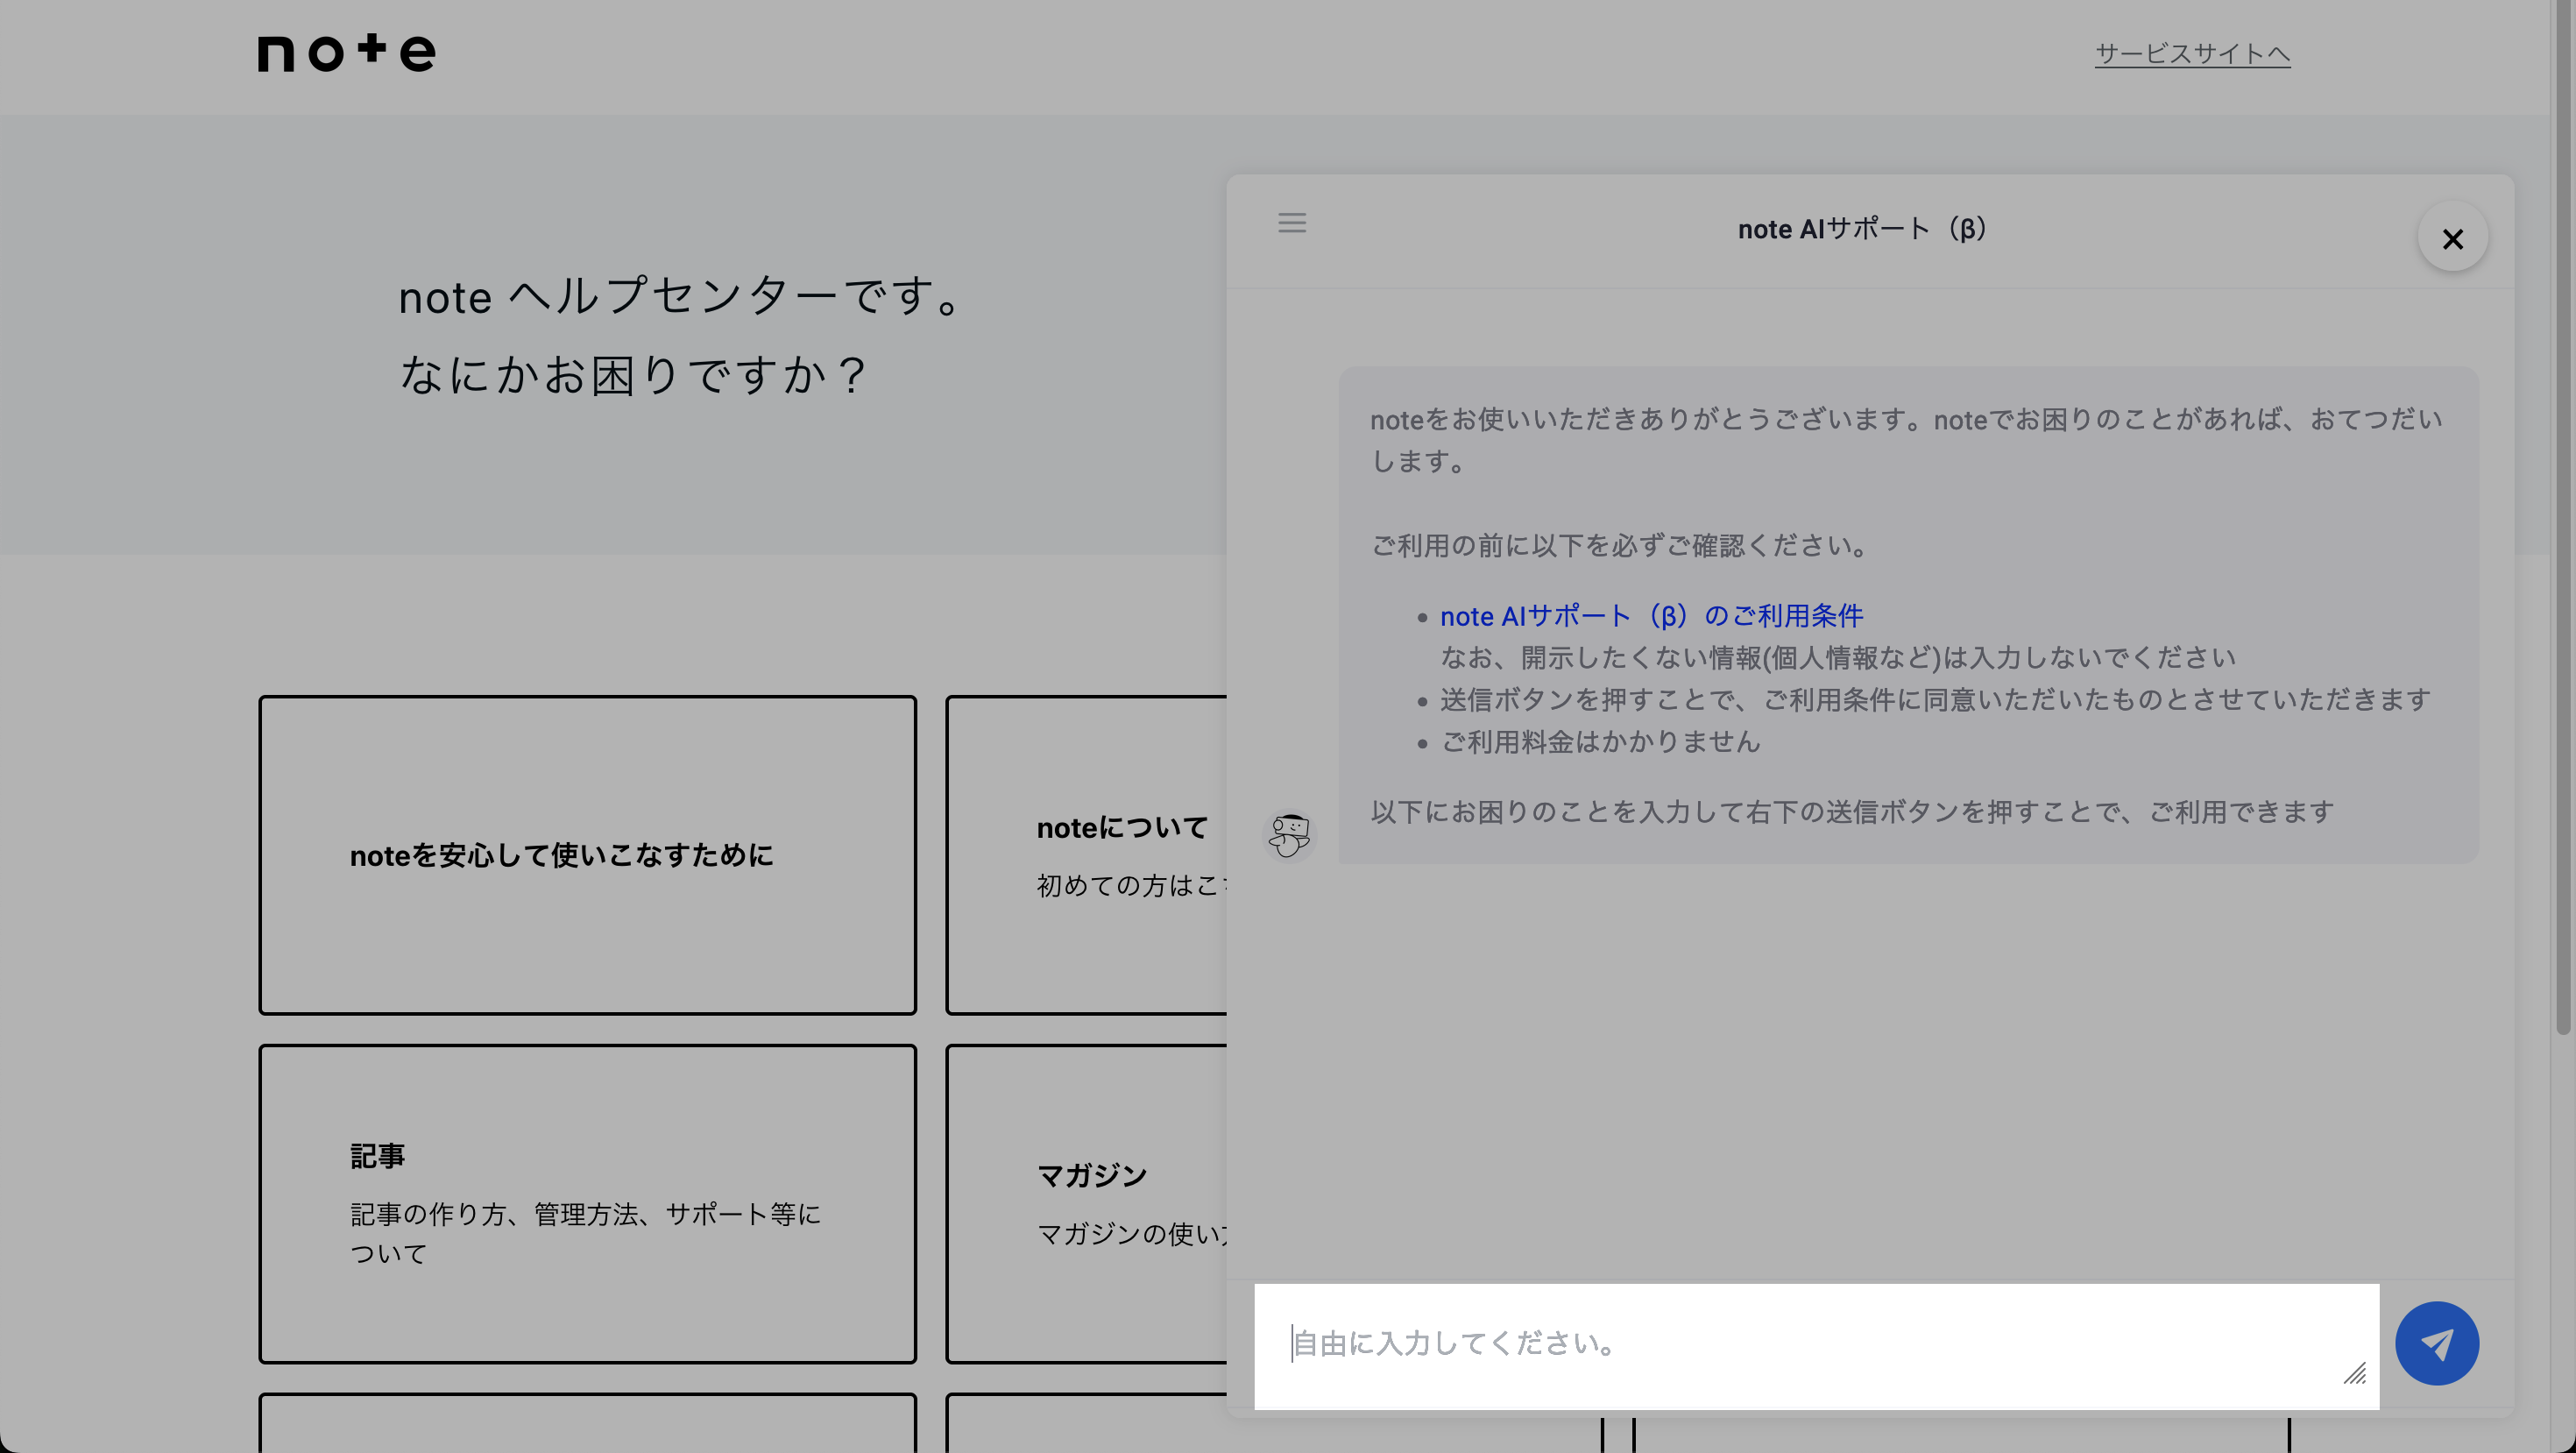
Task: Click the note AIサポート（β） panel title
Action: (x=1862, y=229)
